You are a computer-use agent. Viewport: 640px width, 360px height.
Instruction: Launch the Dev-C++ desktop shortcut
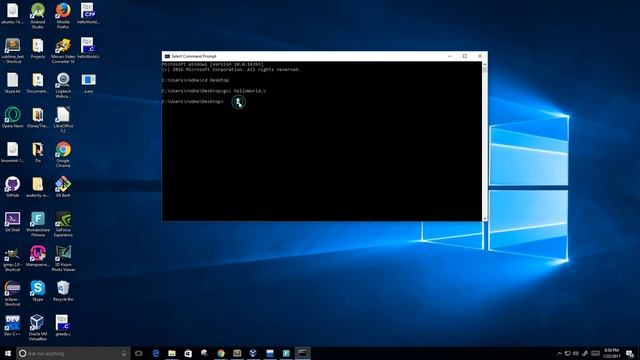(x=13, y=325)
